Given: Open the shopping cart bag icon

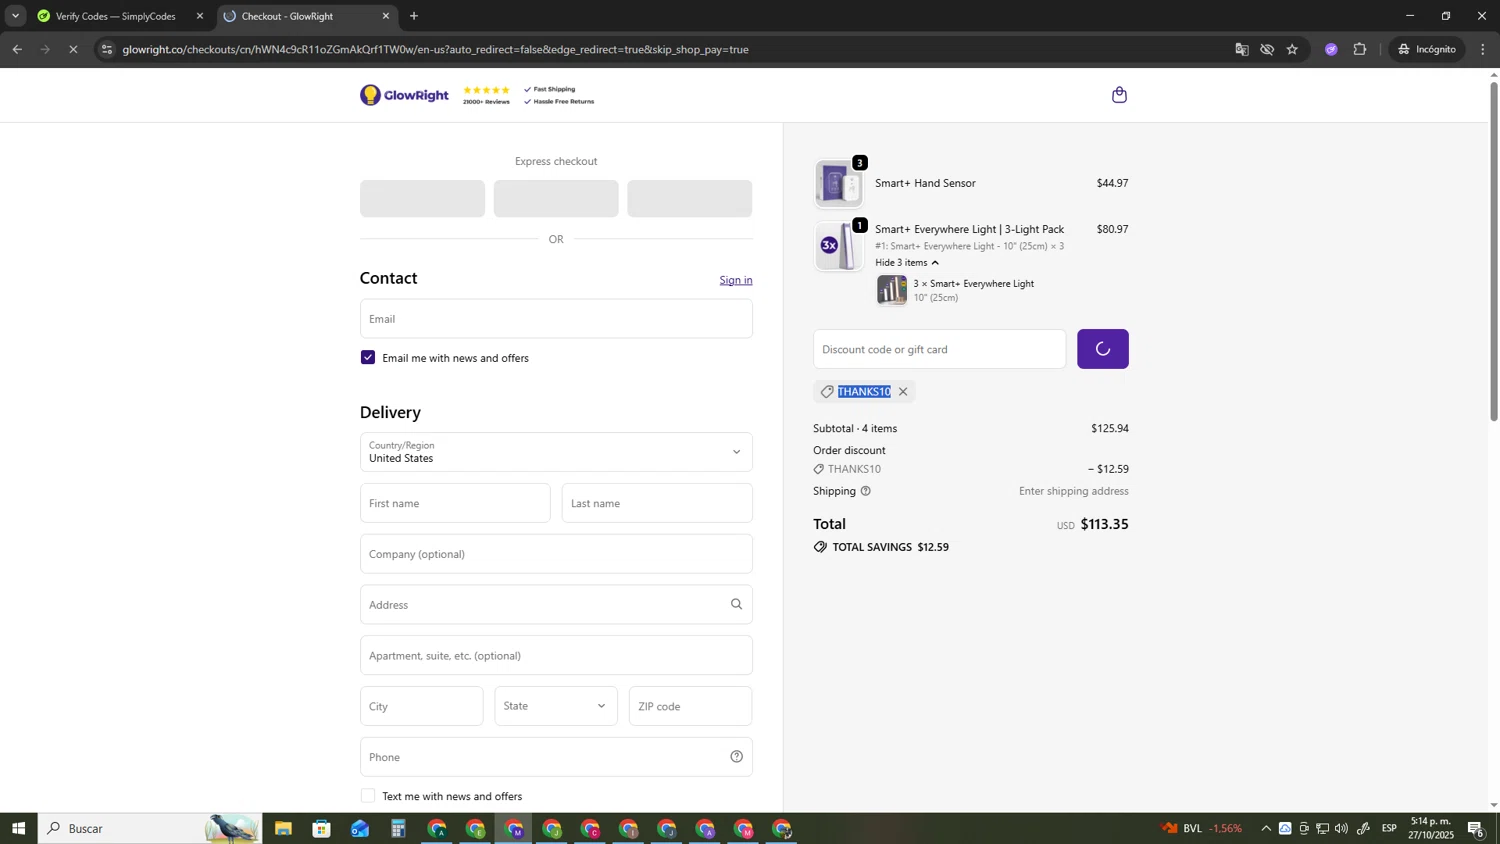Looking at the screenshot, I should click(x=1119, y=95).
